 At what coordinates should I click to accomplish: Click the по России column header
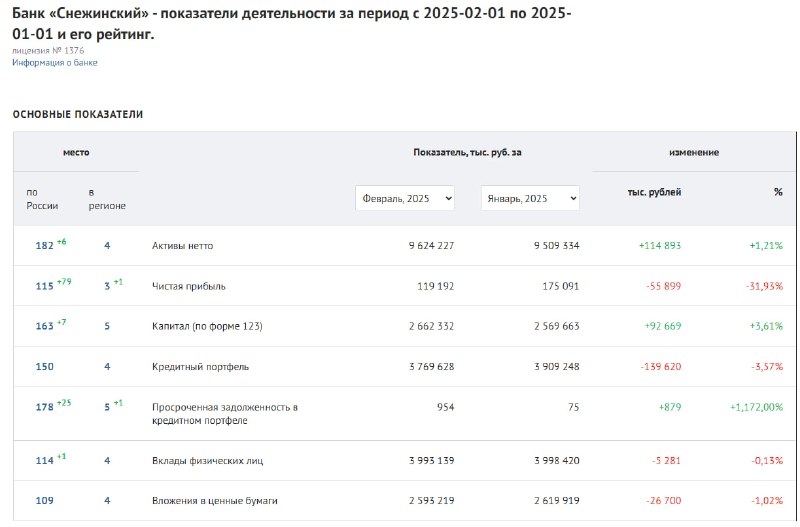coord(42,199)
